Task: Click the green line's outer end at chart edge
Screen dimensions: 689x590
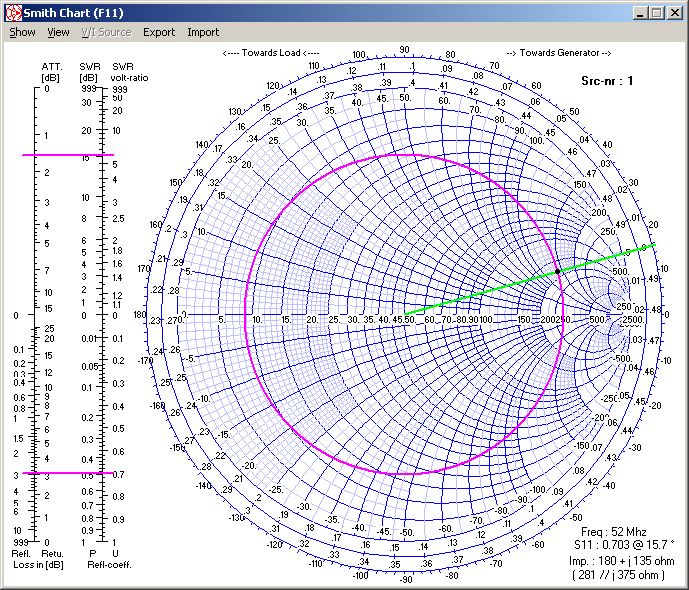Action: [654, 244]
